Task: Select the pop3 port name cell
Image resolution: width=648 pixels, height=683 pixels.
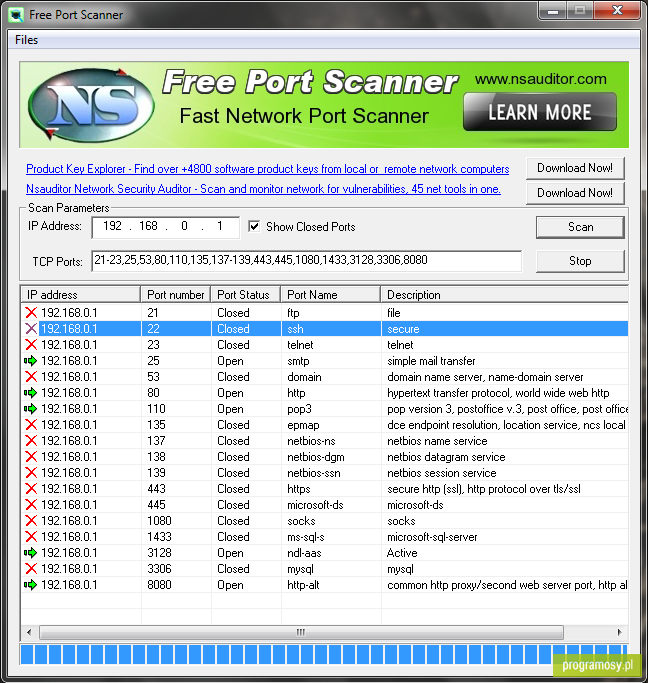Action: (x=299, y=409)
